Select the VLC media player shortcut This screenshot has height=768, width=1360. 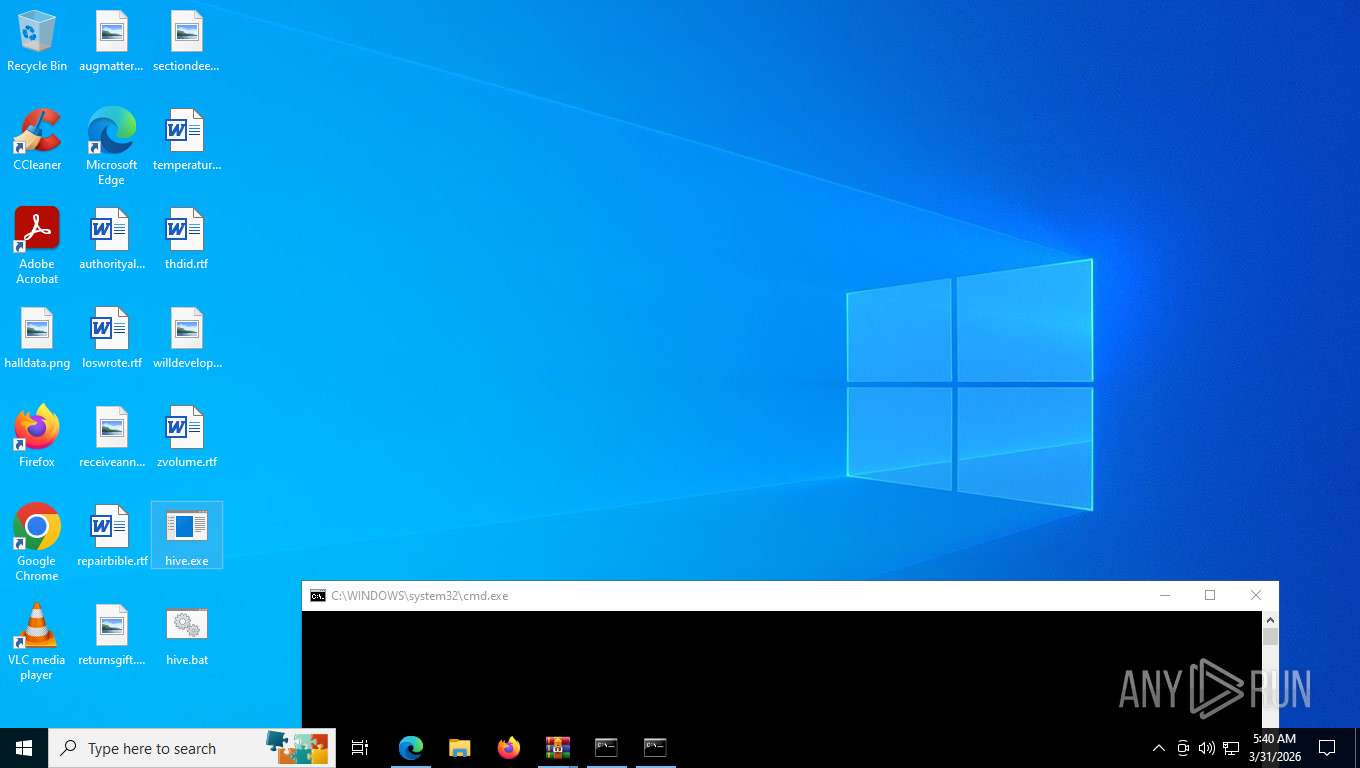click(37, 642)
